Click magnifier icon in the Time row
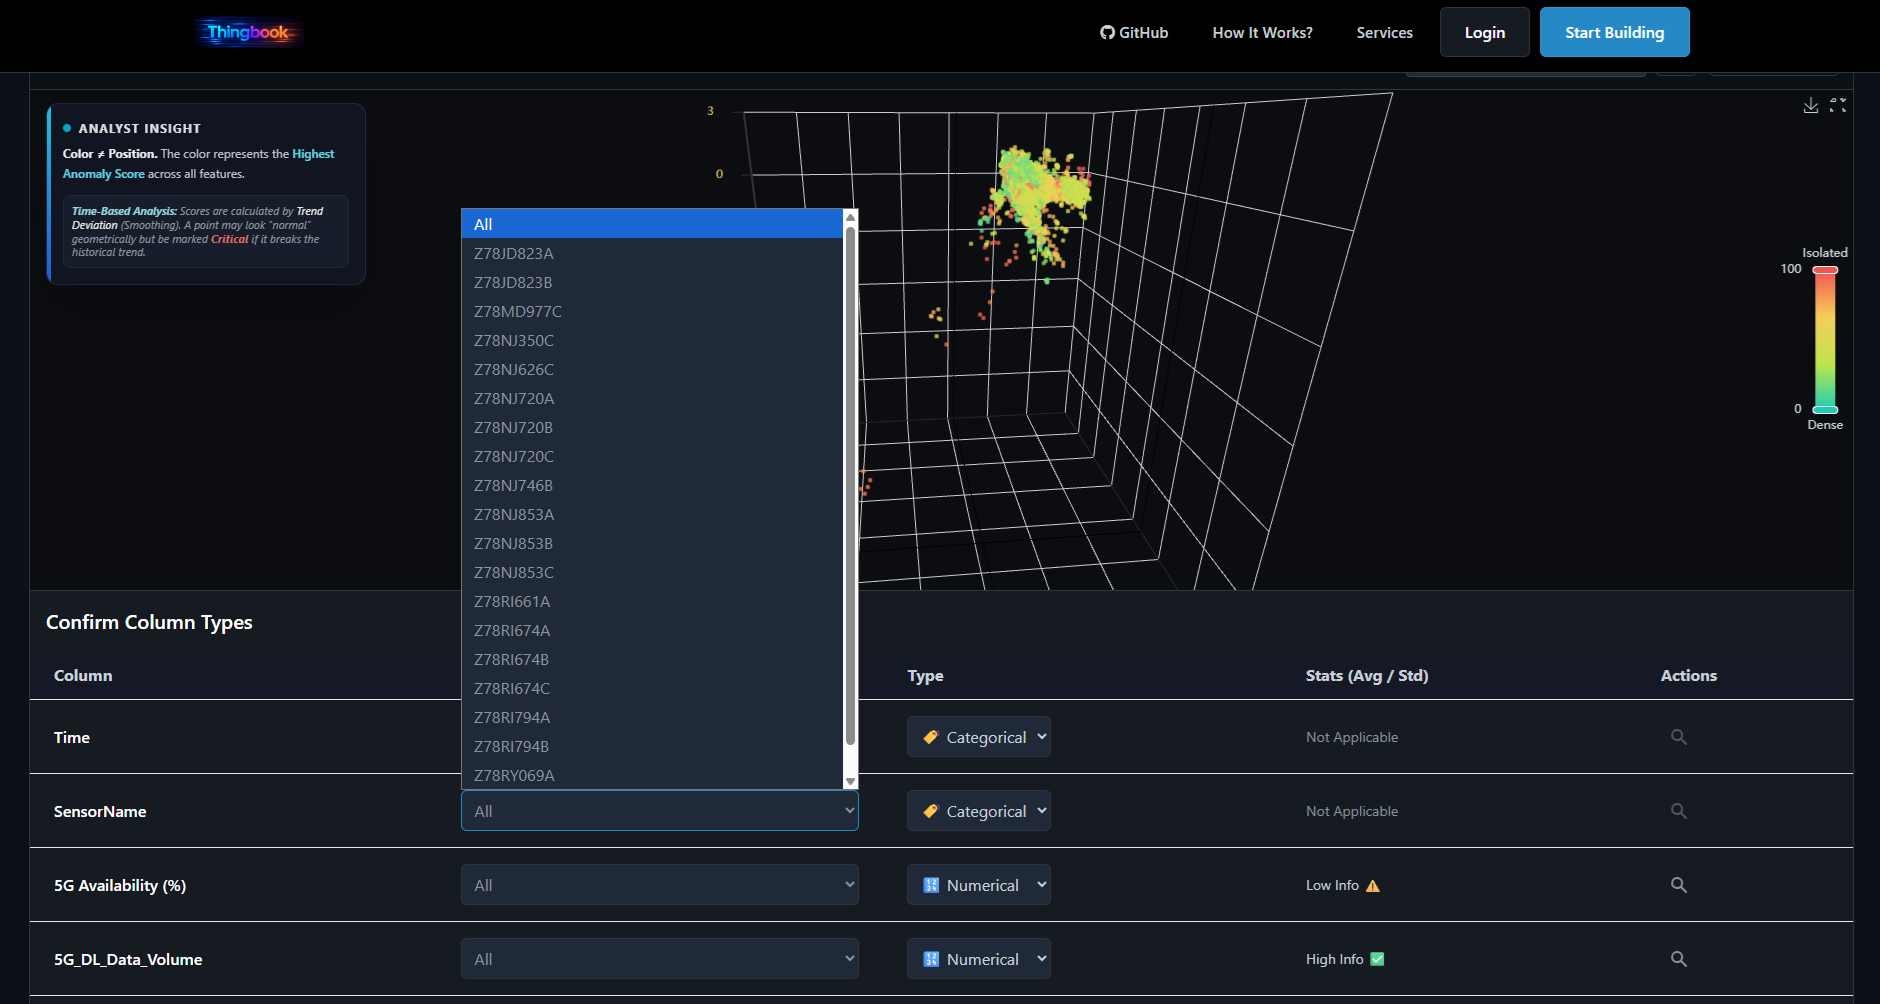 point(1678,737)
